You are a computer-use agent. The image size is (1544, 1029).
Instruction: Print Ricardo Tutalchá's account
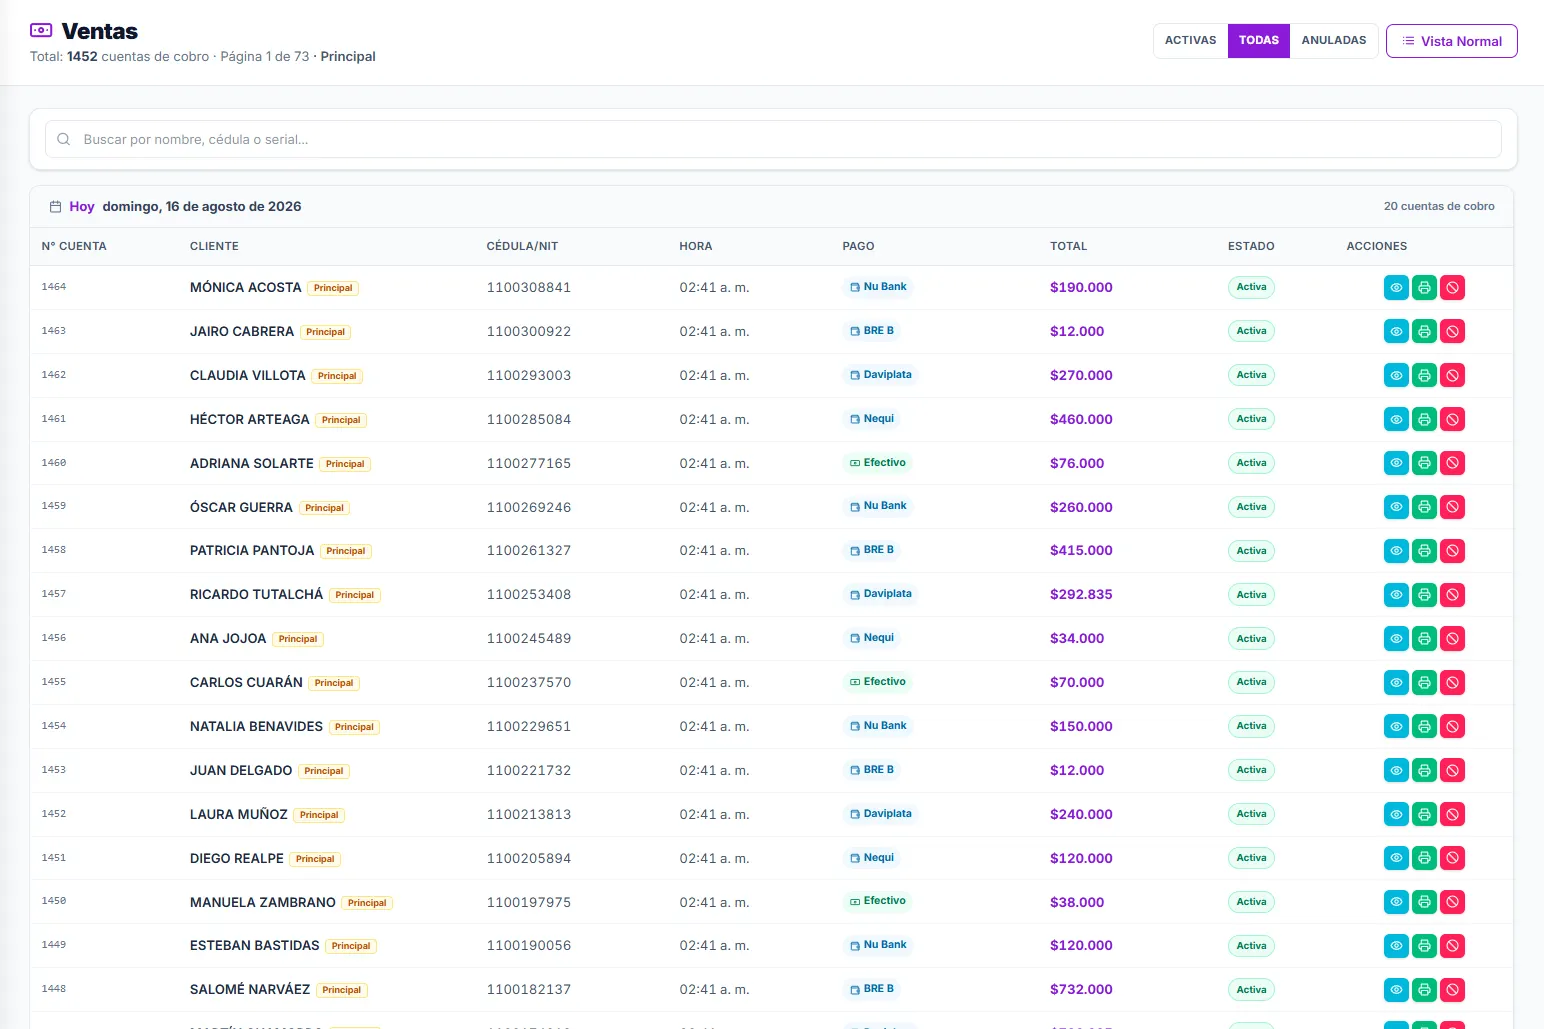click(1424, 595)
